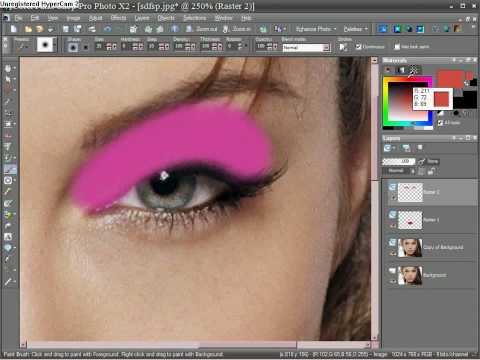Select the Text tool
The height and width of the screenshot is (360, 480).
click(8, 237)
